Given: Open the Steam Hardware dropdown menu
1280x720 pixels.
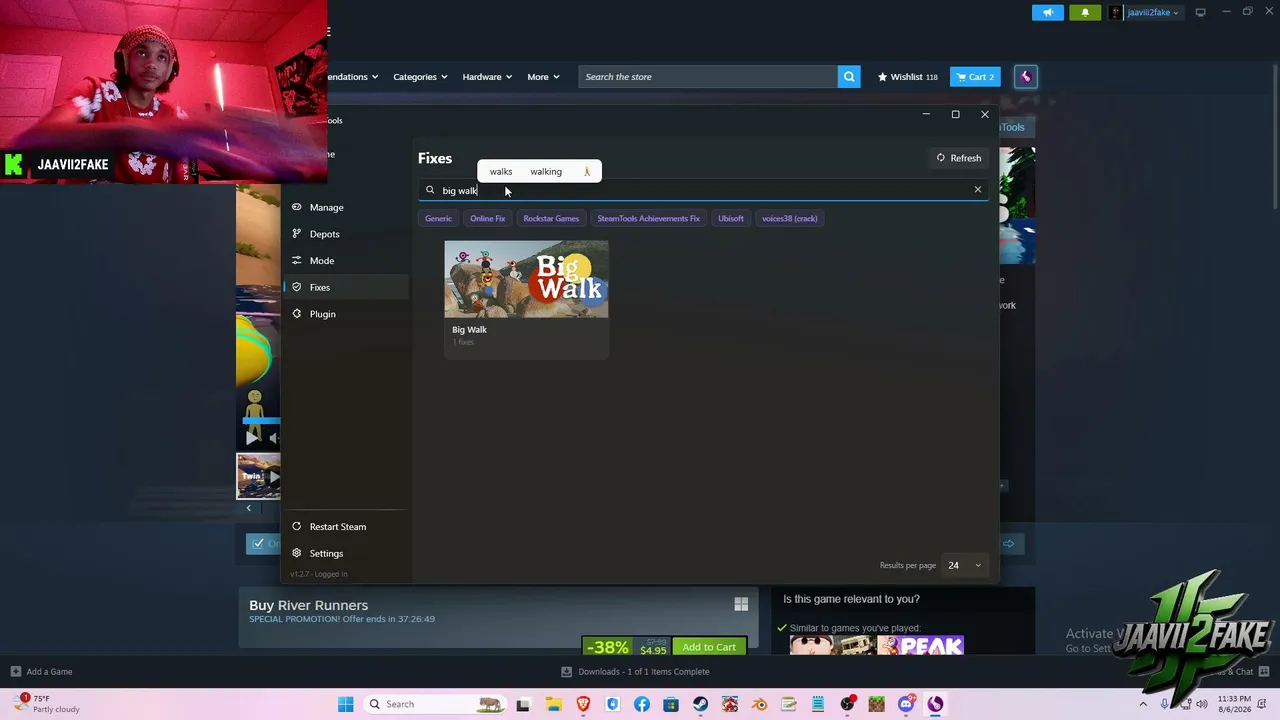Looking at the screenshot, I should tap(487, 77).
